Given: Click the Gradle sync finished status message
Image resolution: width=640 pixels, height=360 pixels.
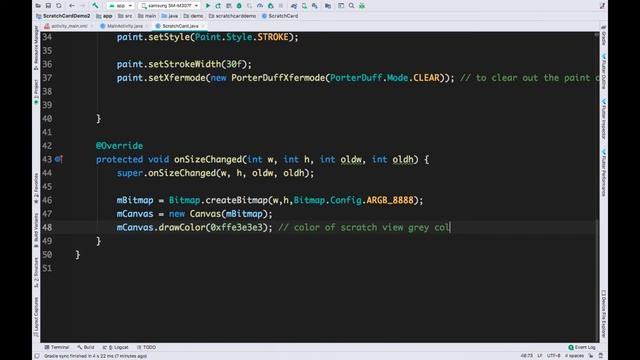Looking at the screenshot, I should point(96,356).
